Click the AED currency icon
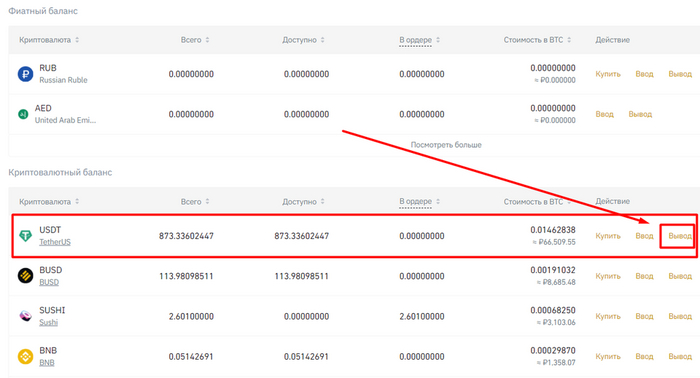The height and width of the screenshot is (378, 700). tap(23, 114)
